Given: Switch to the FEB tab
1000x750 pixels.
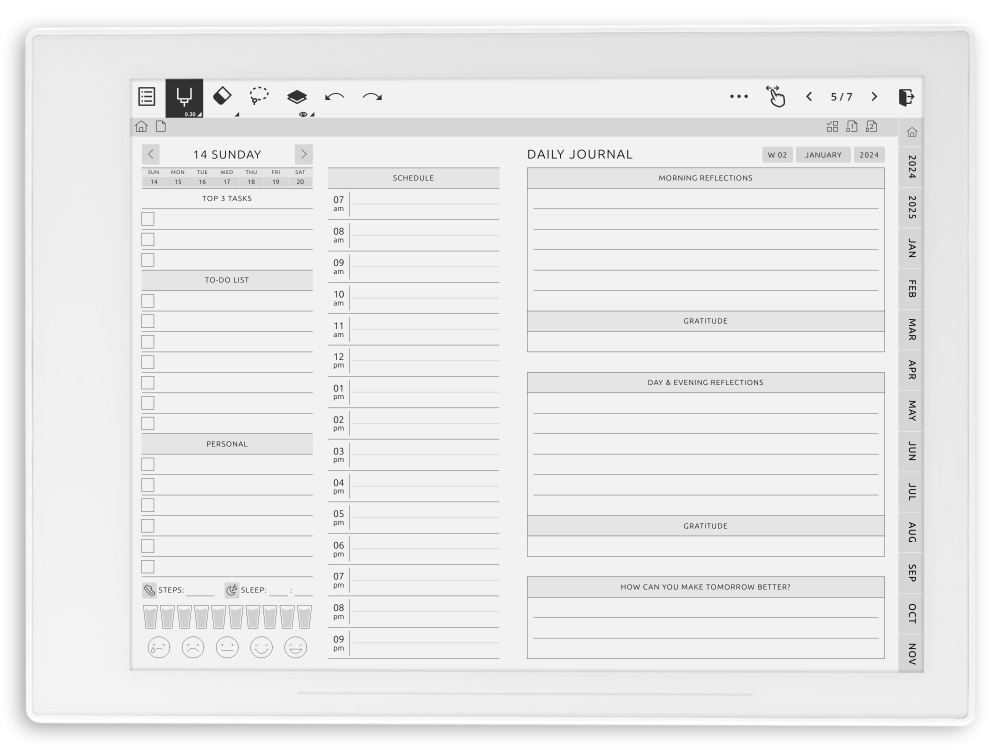Looking at the screenshot, I should pyautogui.click(x=911, y=290).
